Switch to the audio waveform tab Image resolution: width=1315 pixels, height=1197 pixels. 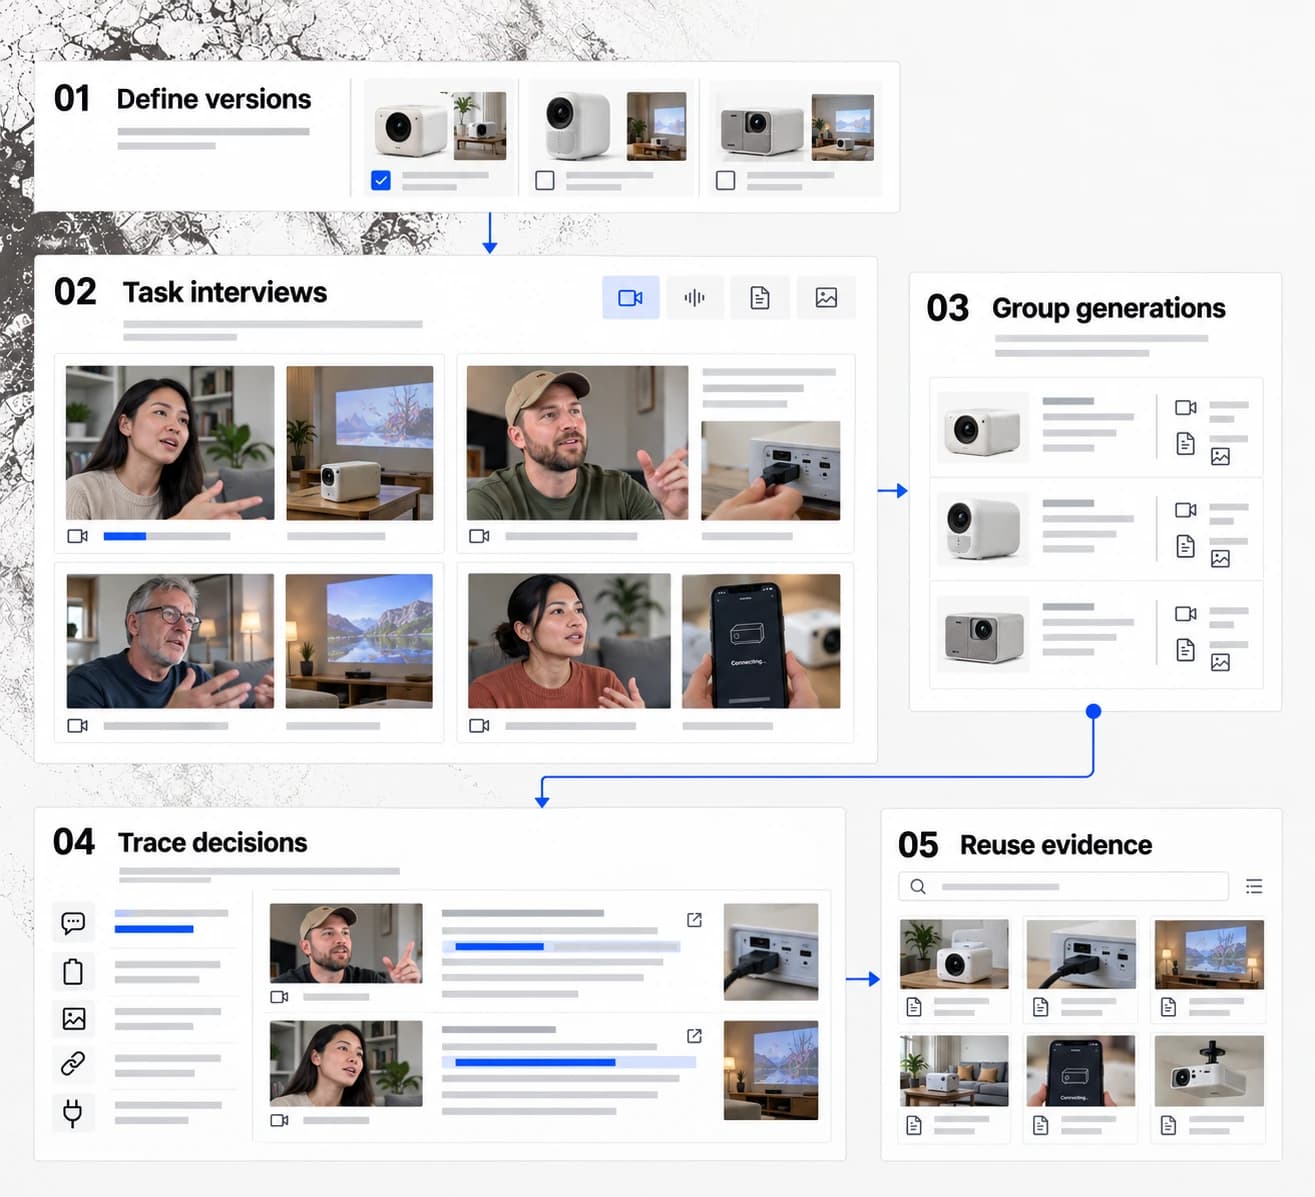[x=694, y=298]
